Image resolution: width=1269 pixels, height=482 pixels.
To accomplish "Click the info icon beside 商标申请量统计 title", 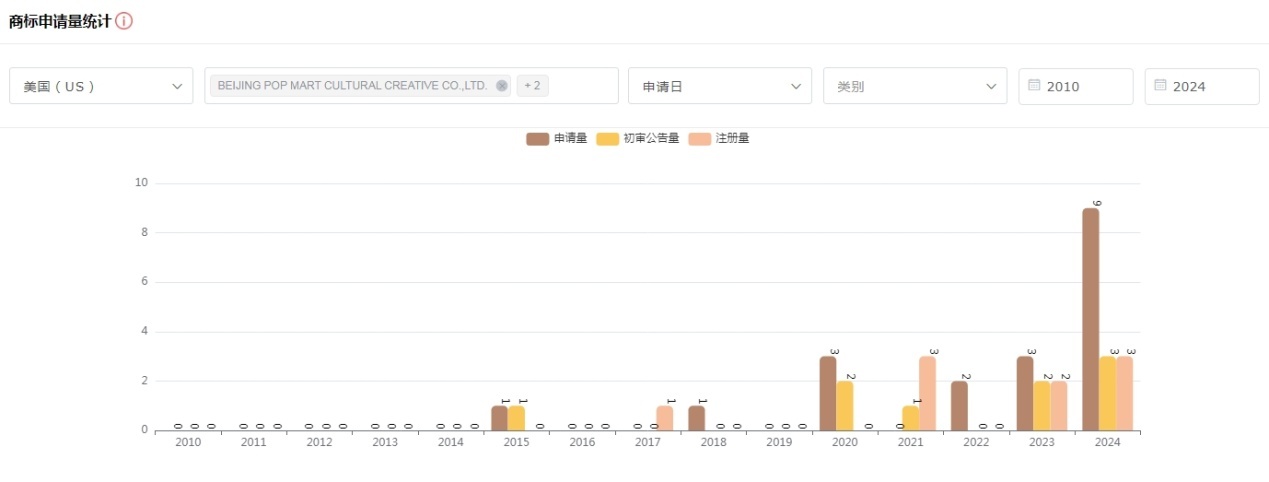I will click(x=124, y=21).
